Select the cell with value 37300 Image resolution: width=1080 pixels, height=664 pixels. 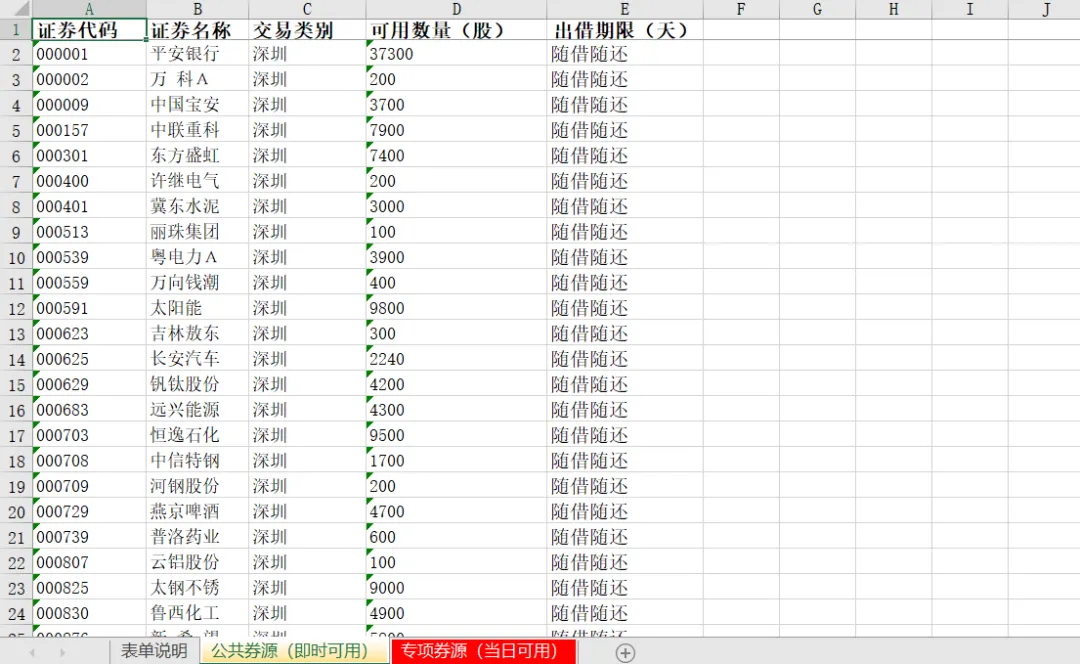point(456,54)
